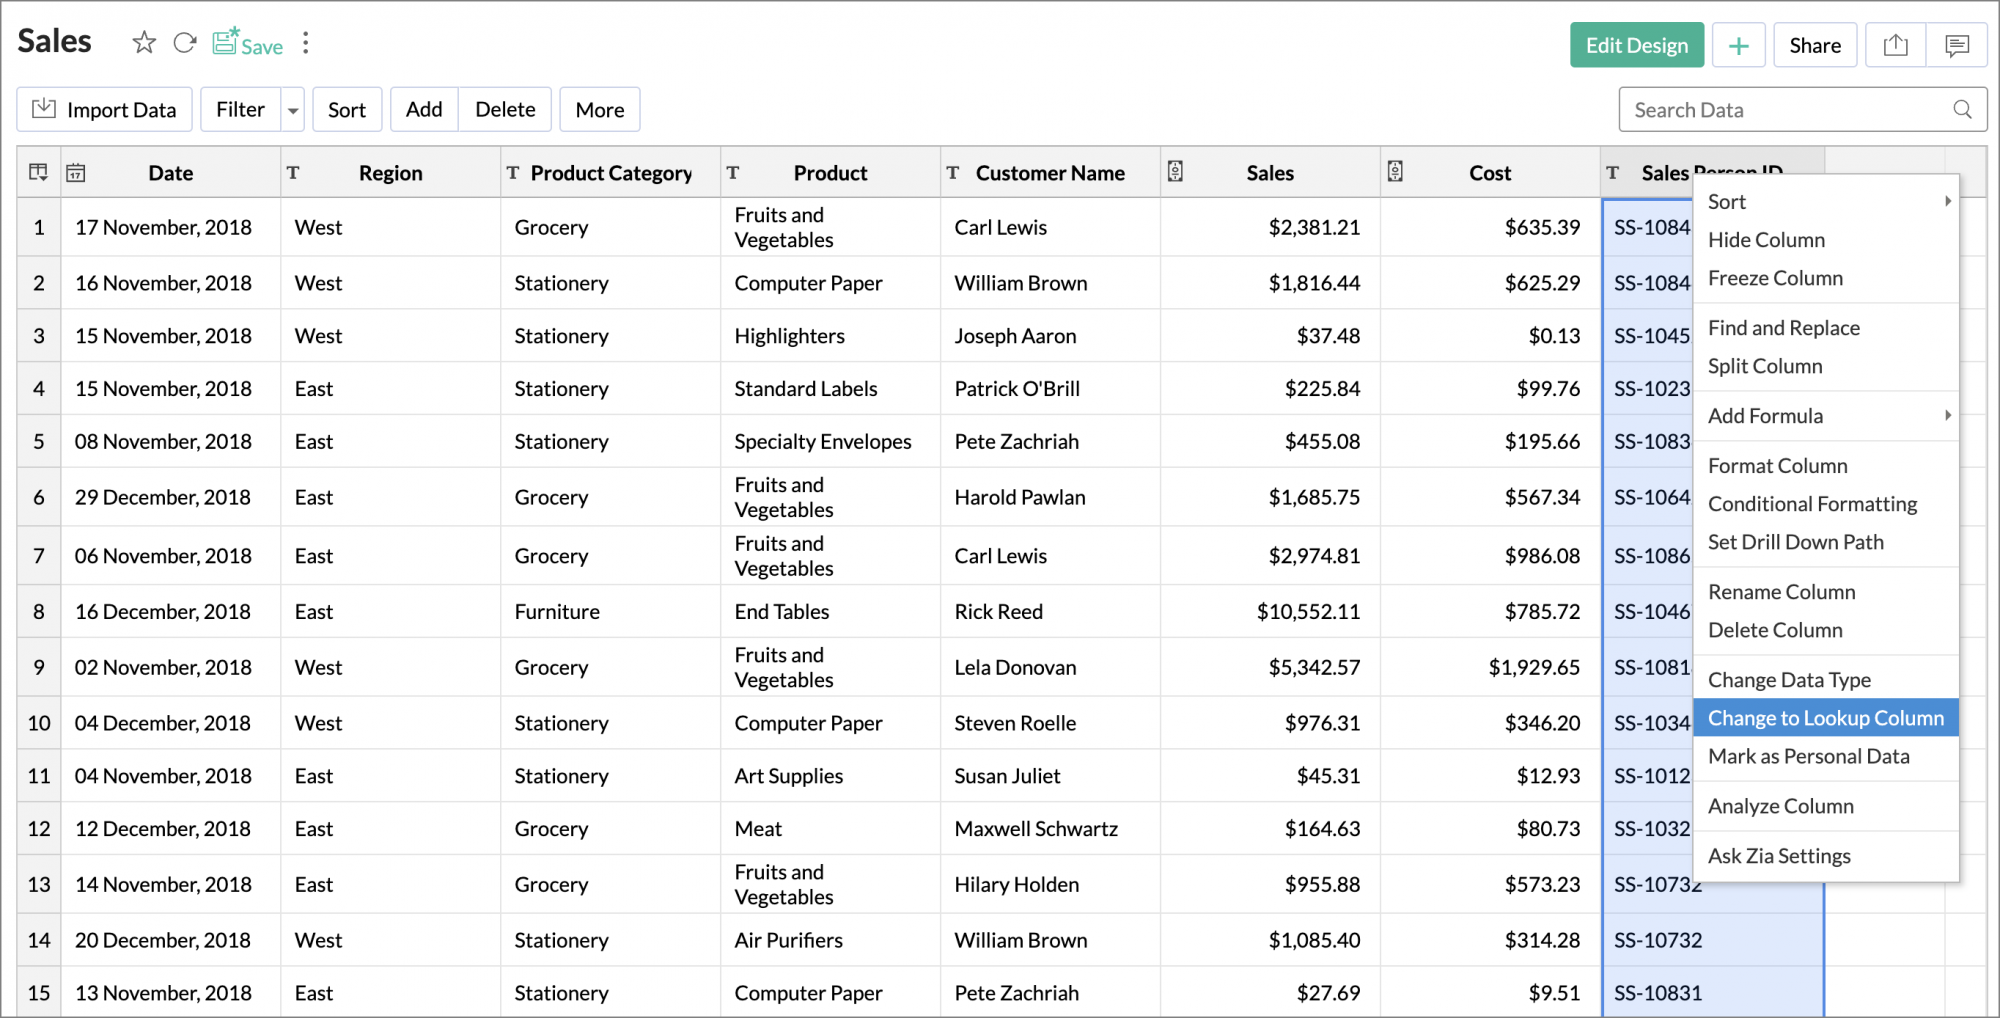This screenshot has height=1018, width=2000.
Task: Click the export upload icon
Action: (1895, 46)
